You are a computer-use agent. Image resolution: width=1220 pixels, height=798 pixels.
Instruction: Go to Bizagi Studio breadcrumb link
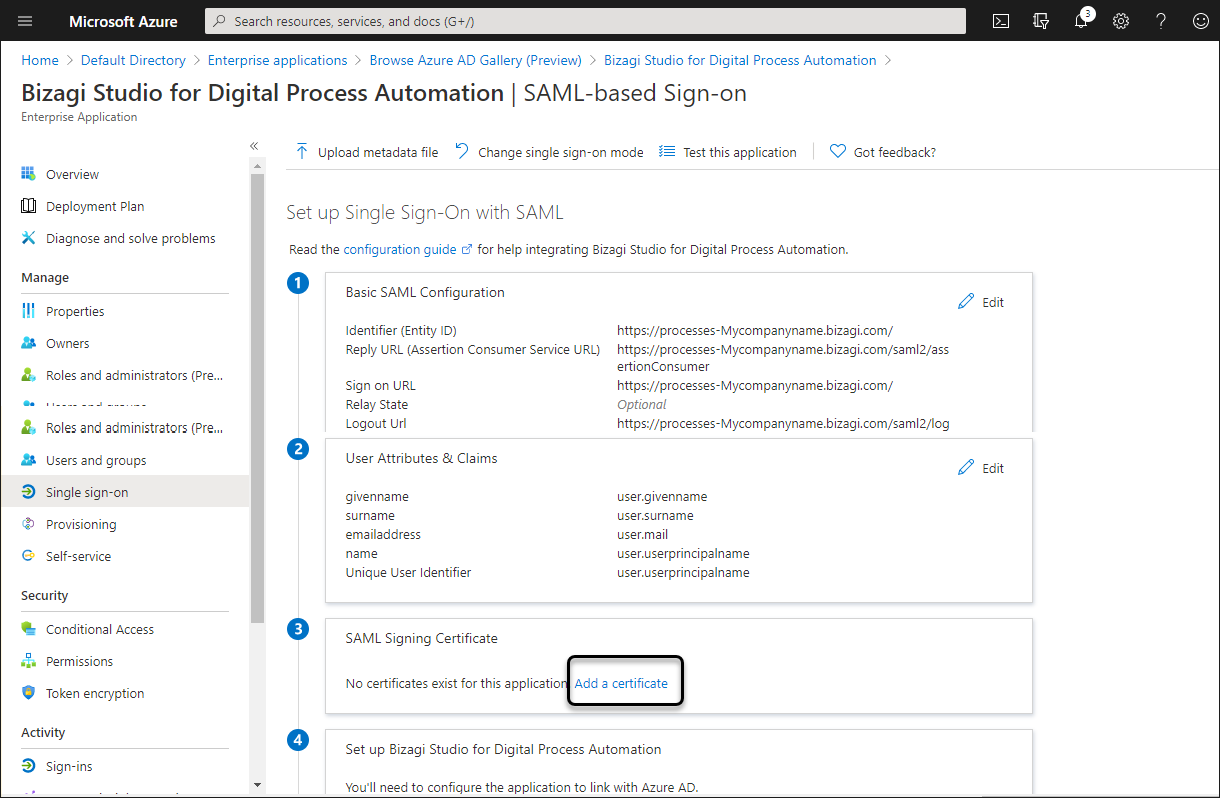740,60
